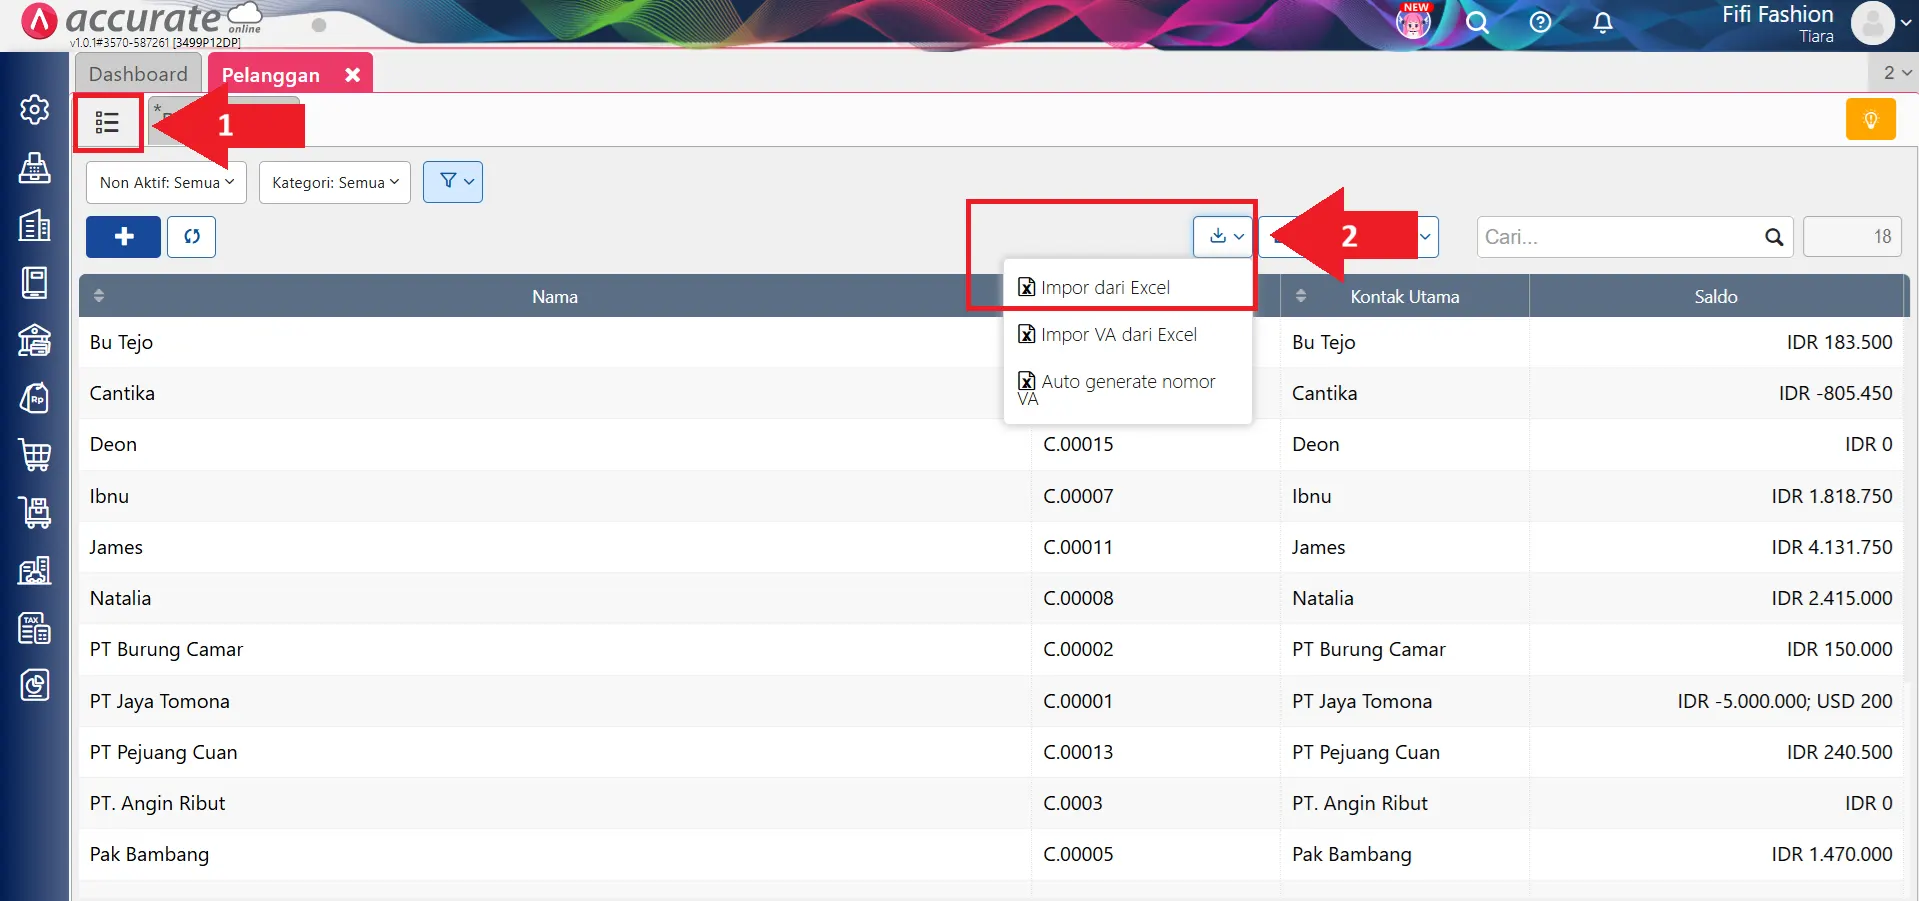The image size is (1919, 901).
Task: Select Impor dari Excel menu option
Action: (x=1105, y=288)
